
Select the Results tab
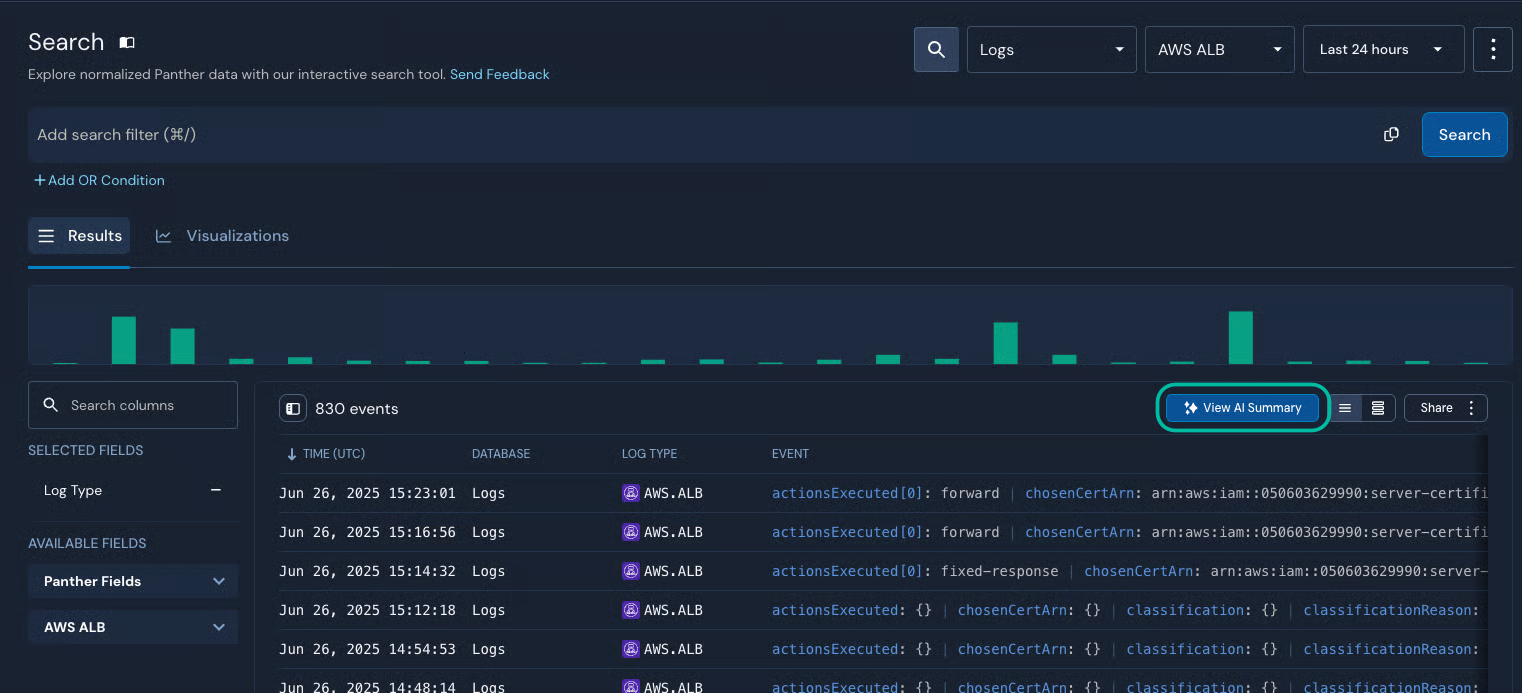pos(78,235)
